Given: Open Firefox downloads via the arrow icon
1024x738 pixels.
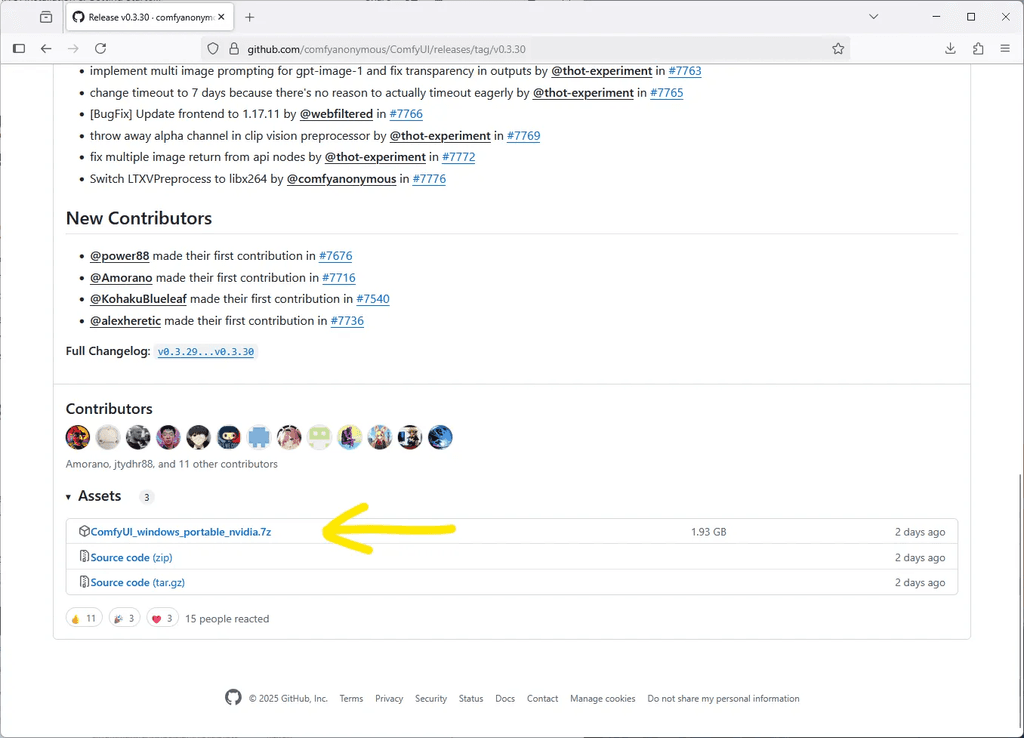Looking at the screenshot, I should point(950,48).
